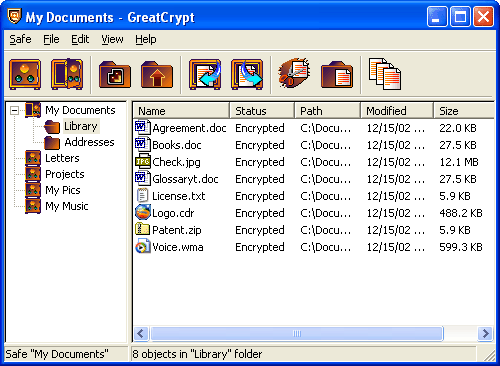Select the My Pics safe in tree
The height and width of the screenshot is (366, 500).
63,190
